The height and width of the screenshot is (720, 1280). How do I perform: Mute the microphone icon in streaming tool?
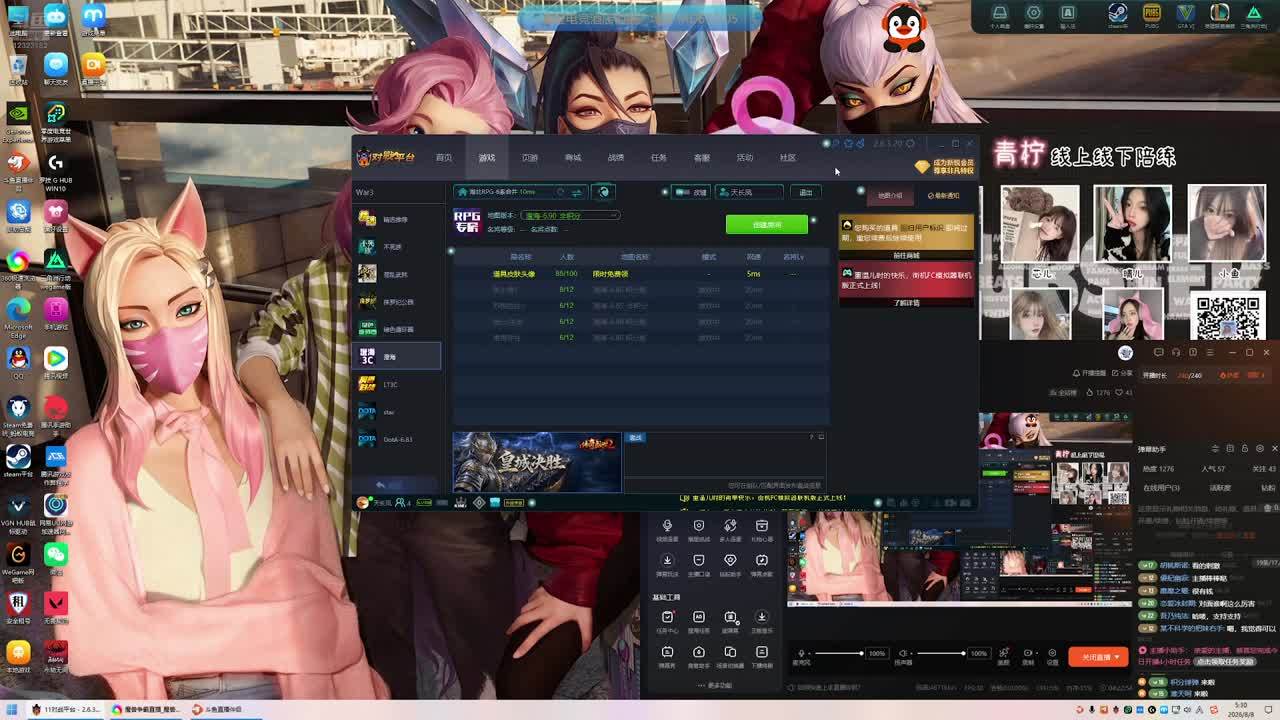point(801,654)
